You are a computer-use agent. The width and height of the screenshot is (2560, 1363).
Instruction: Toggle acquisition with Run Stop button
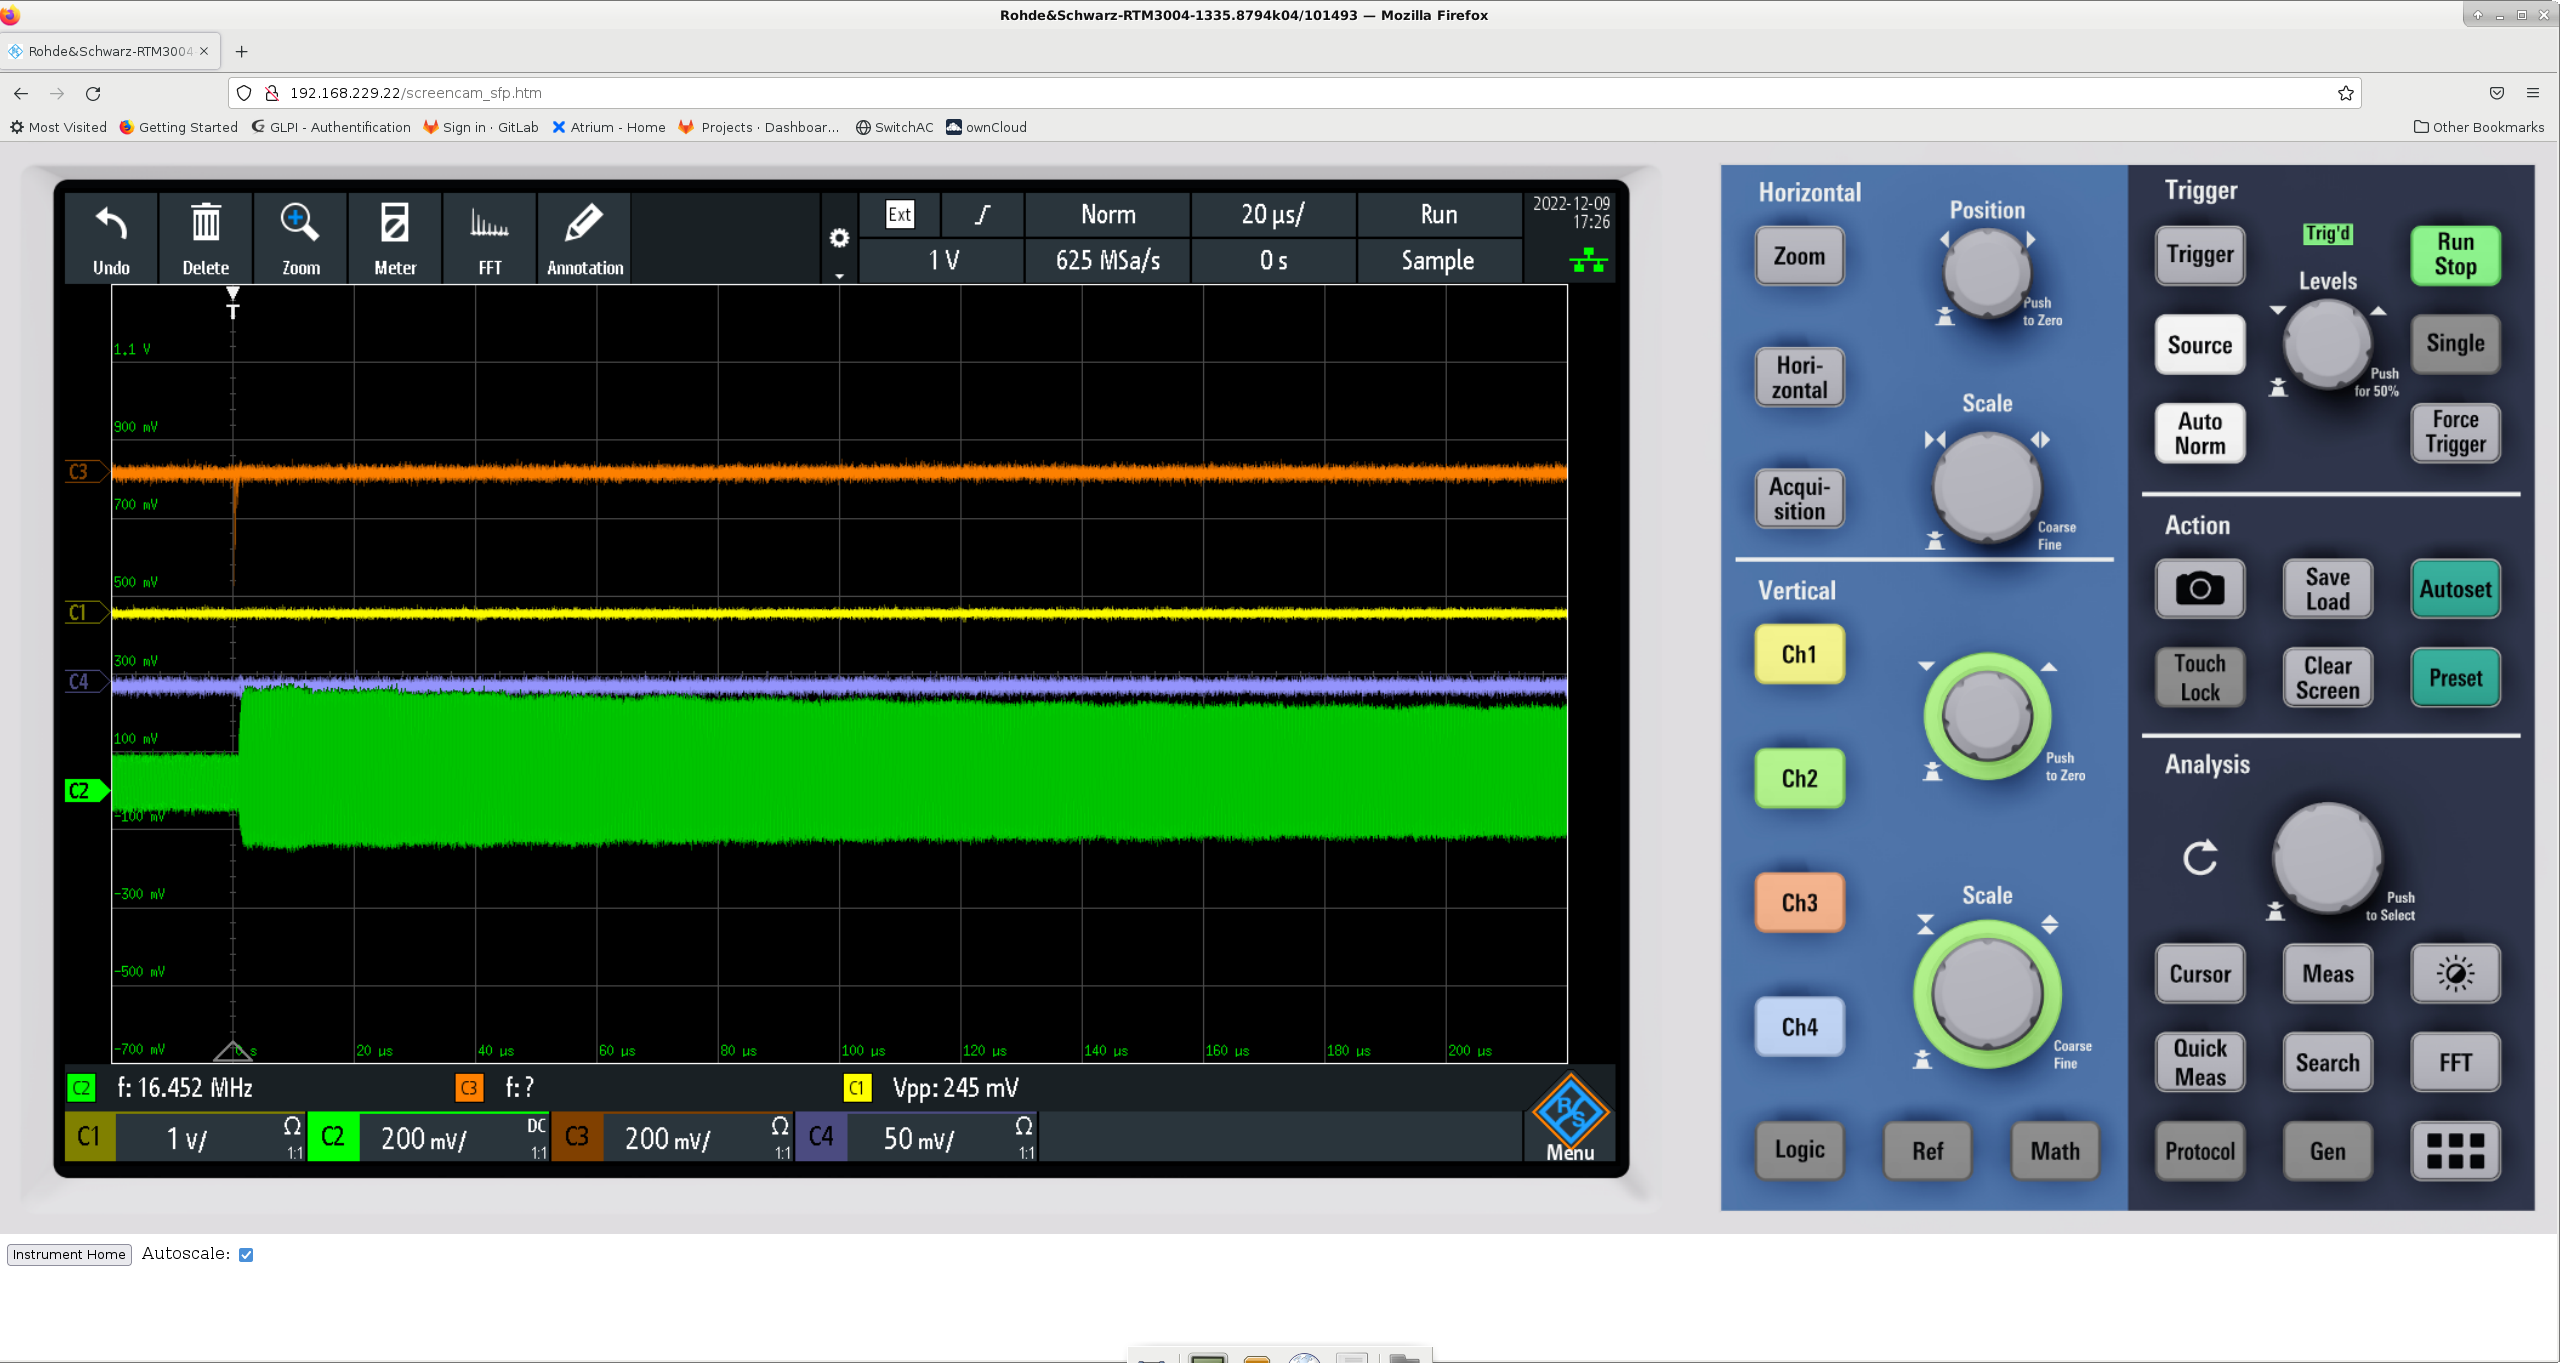point(2455,254)
